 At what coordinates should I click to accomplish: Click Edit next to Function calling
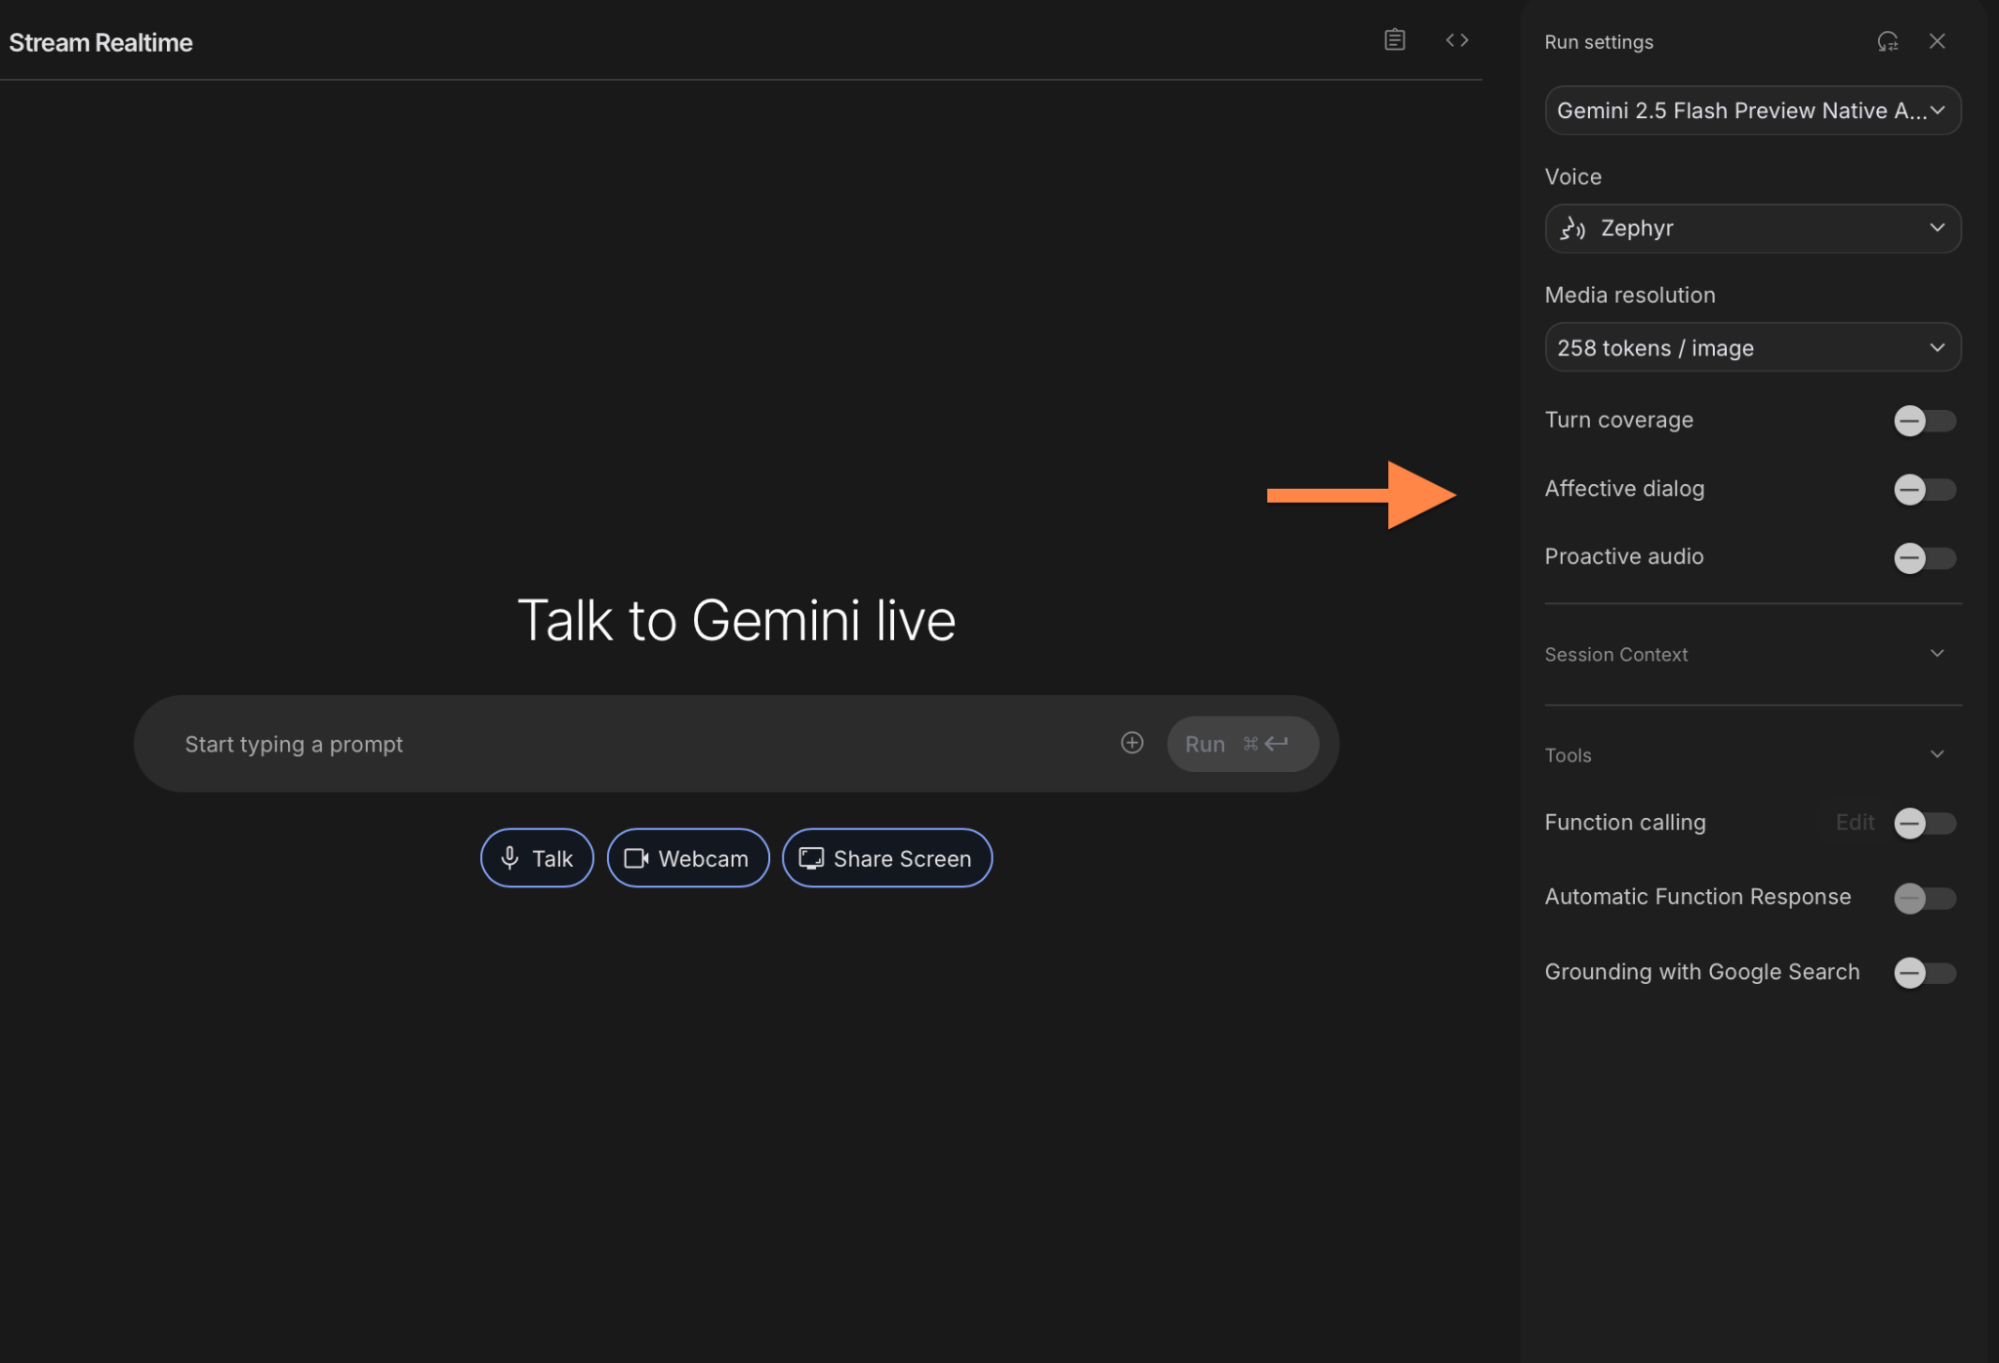point(1855,823)
